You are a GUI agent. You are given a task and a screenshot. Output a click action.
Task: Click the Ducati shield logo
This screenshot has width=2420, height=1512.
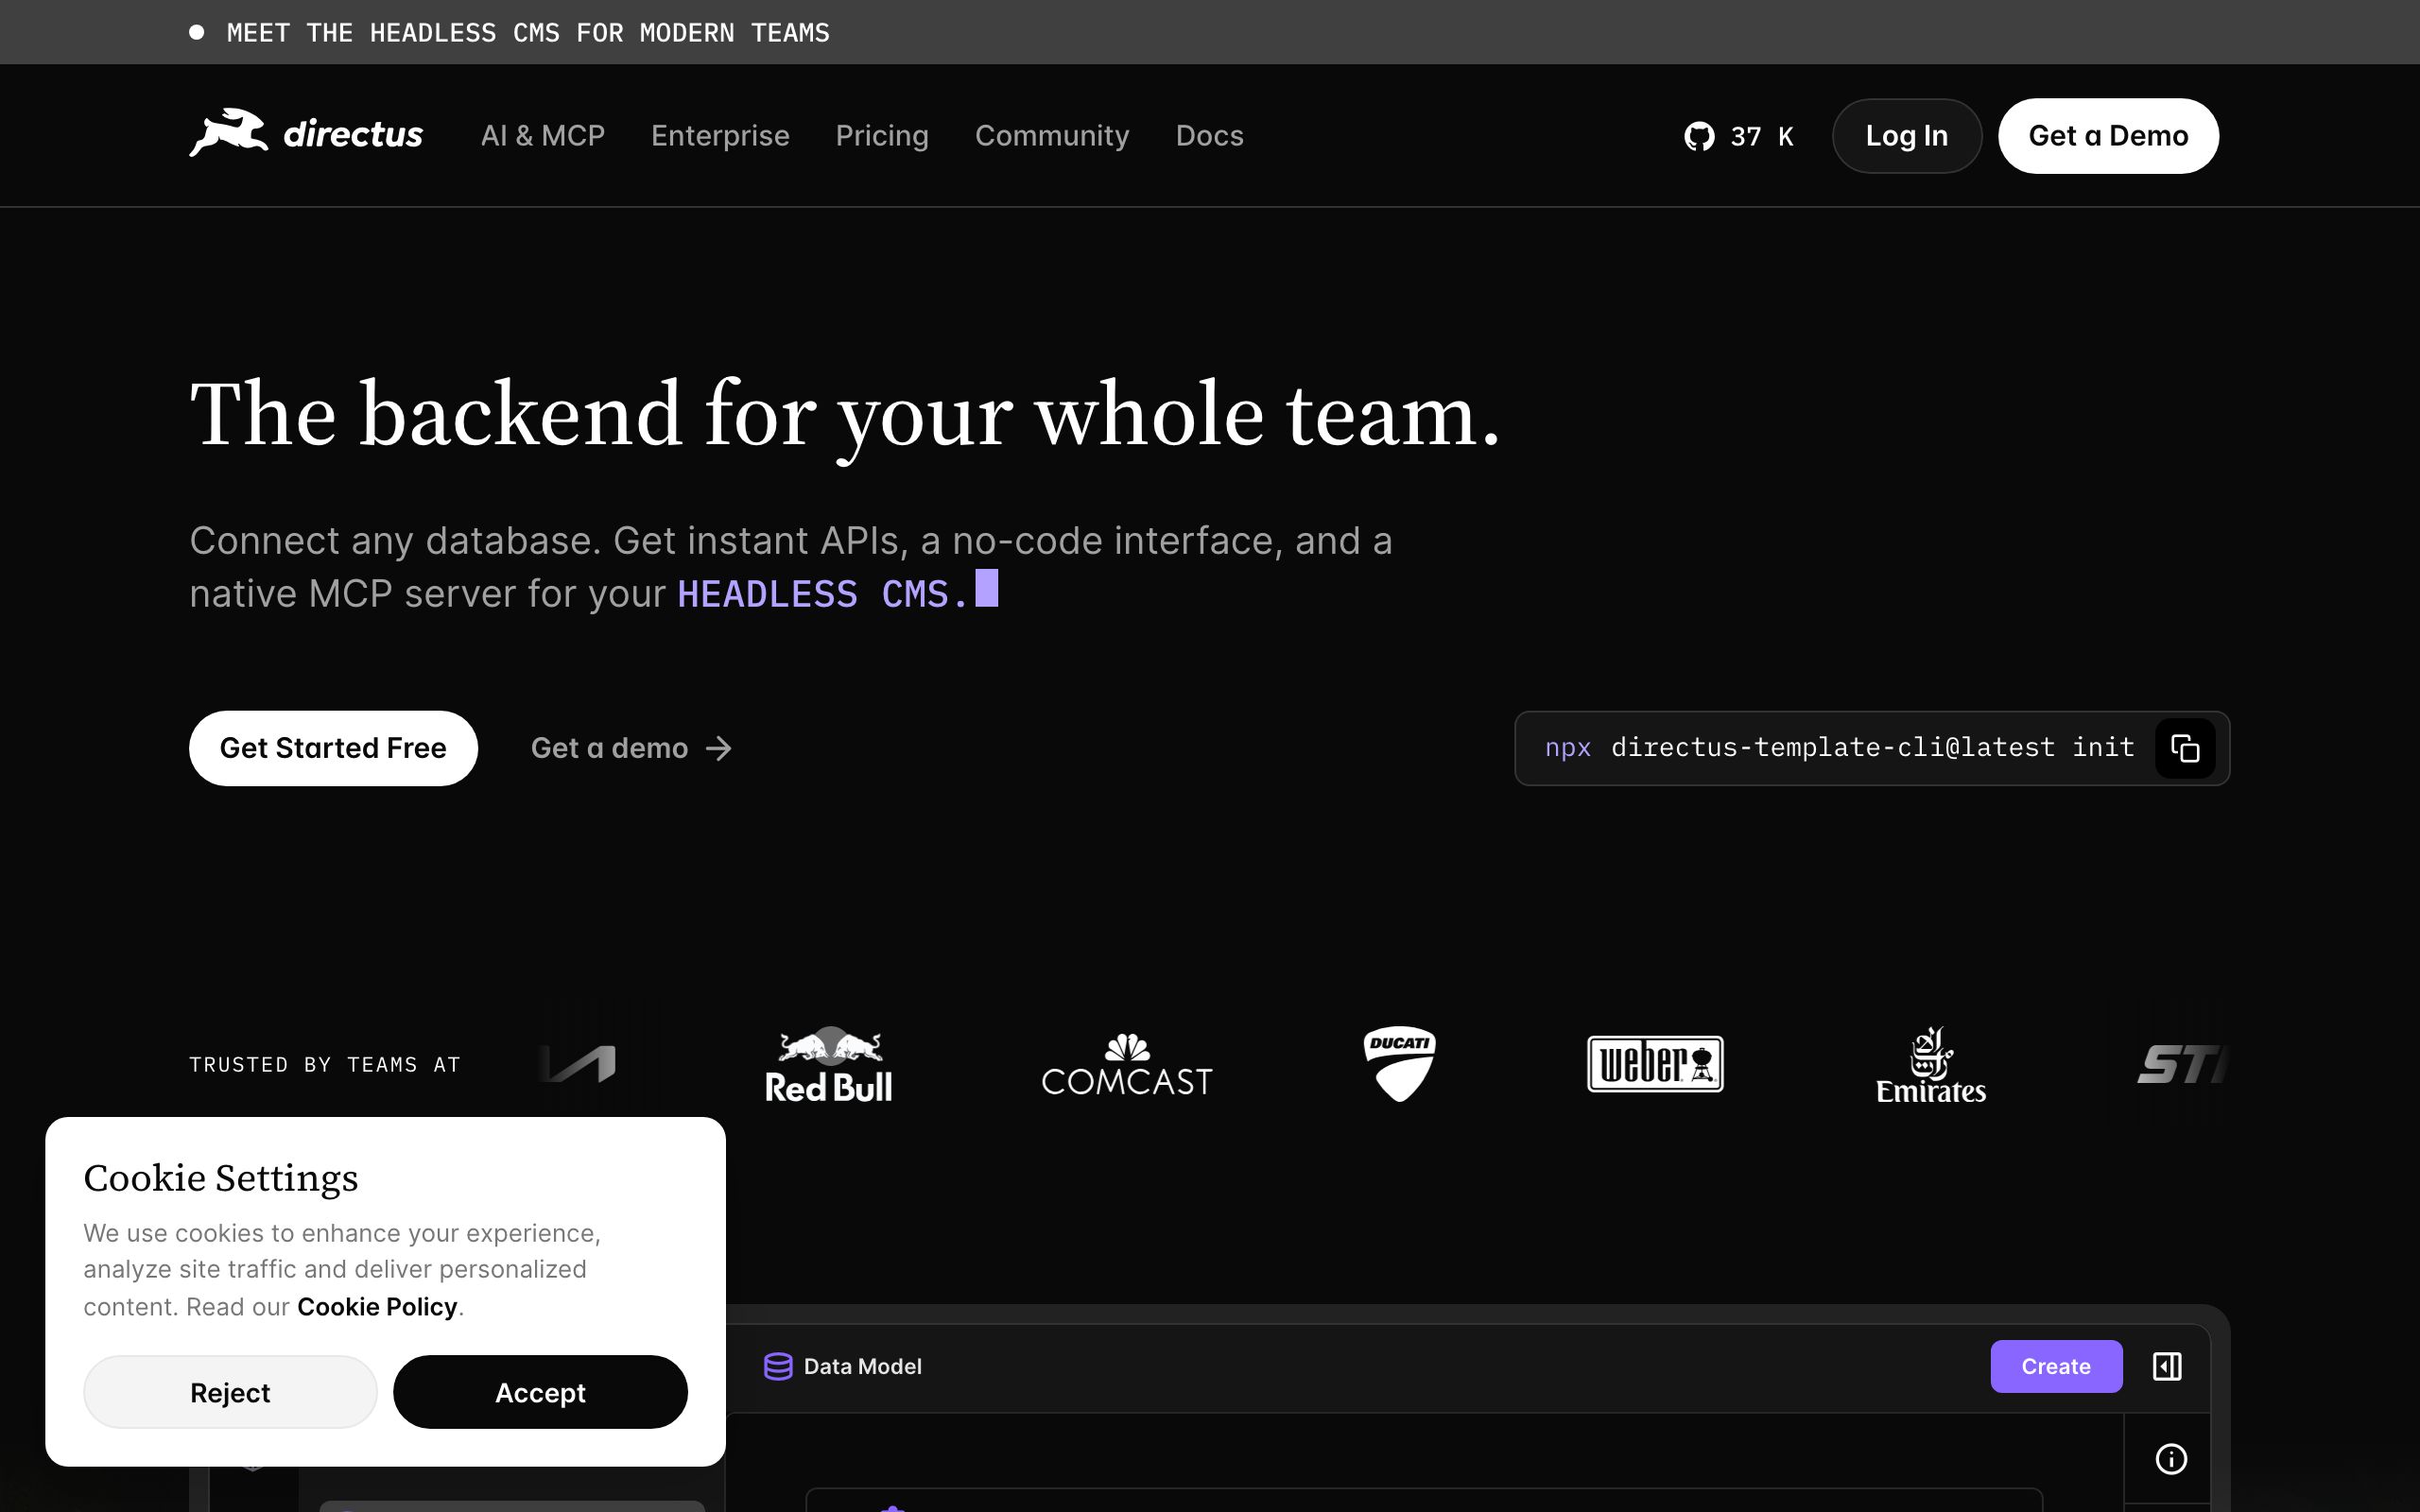1399,1064
